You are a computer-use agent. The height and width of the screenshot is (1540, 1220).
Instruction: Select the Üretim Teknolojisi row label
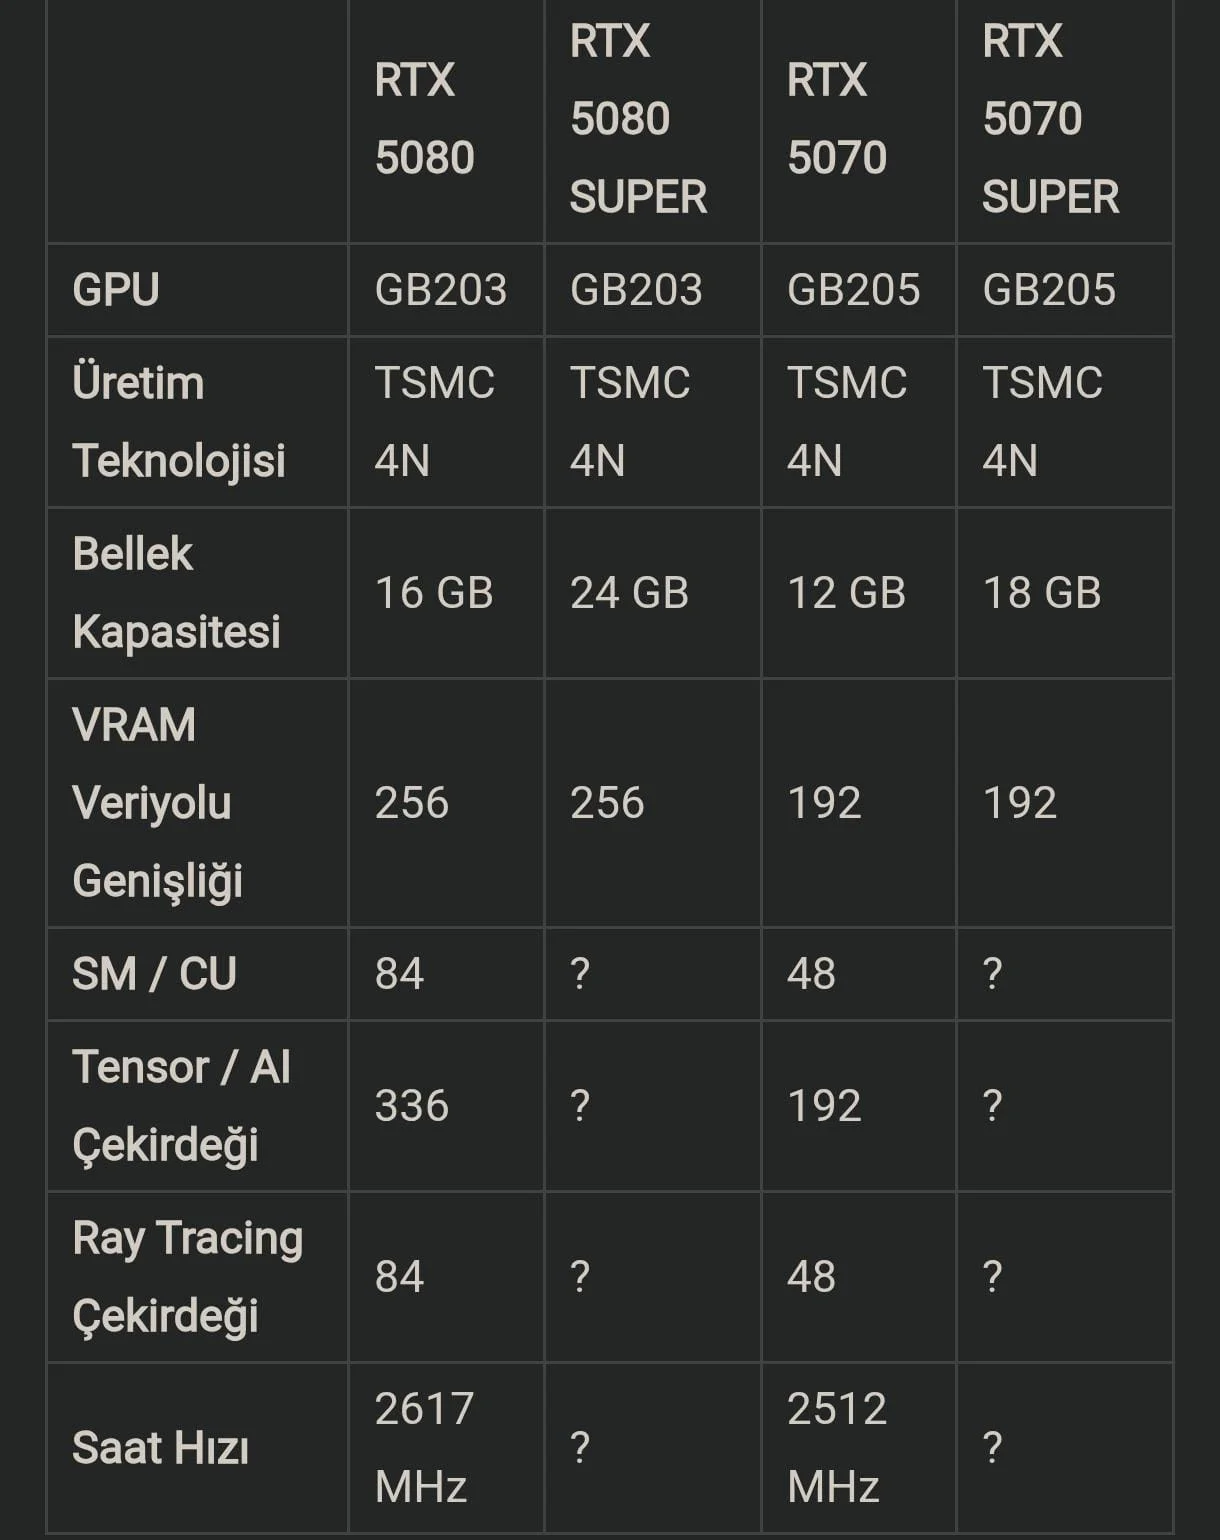[179, 422]
